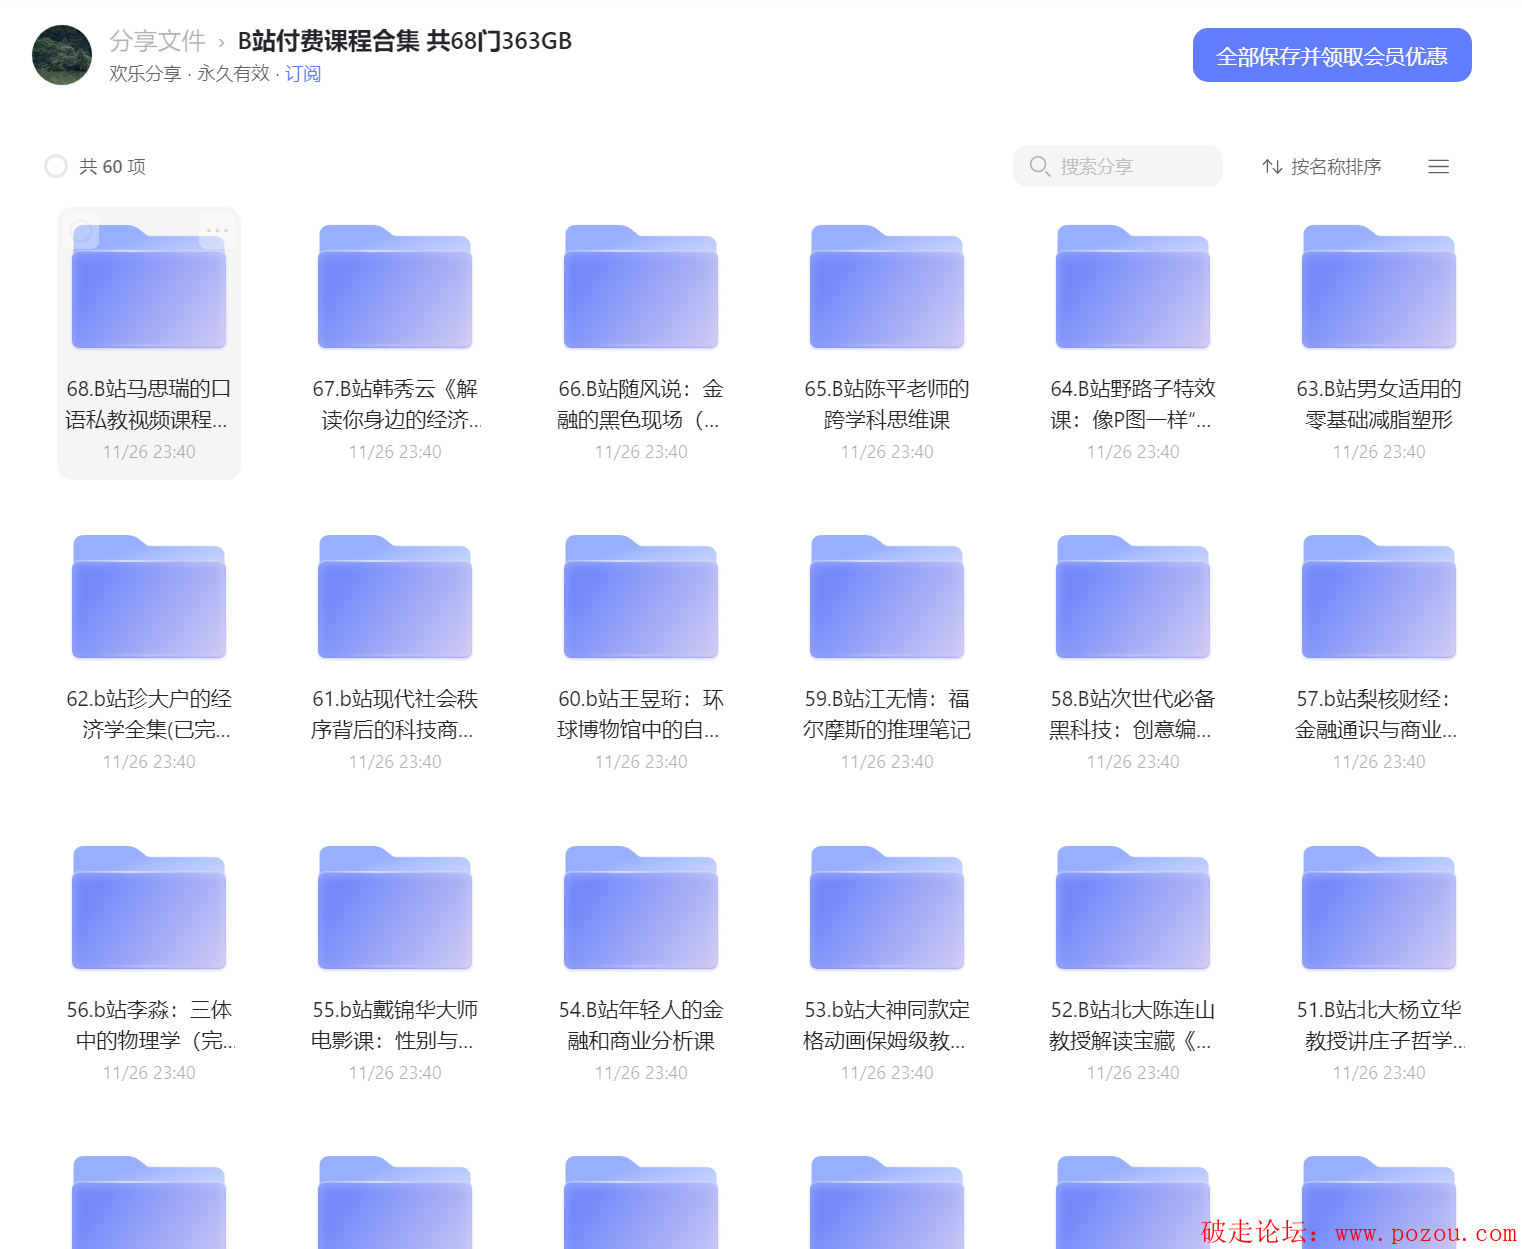
Task: Click the text 64.B站野路子特效课
Action: [1133, 404]
